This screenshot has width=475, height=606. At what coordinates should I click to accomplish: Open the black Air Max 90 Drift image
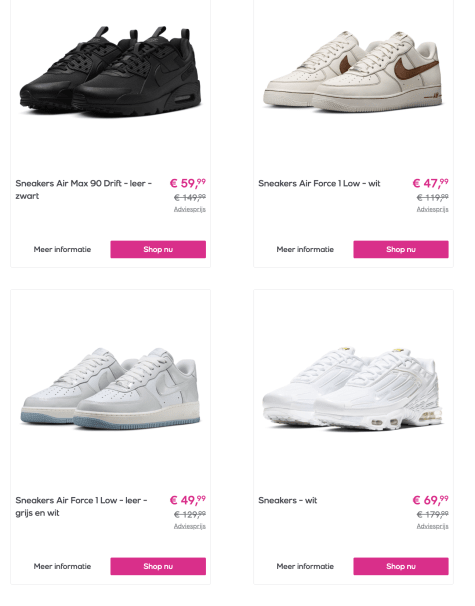[111, 71]
